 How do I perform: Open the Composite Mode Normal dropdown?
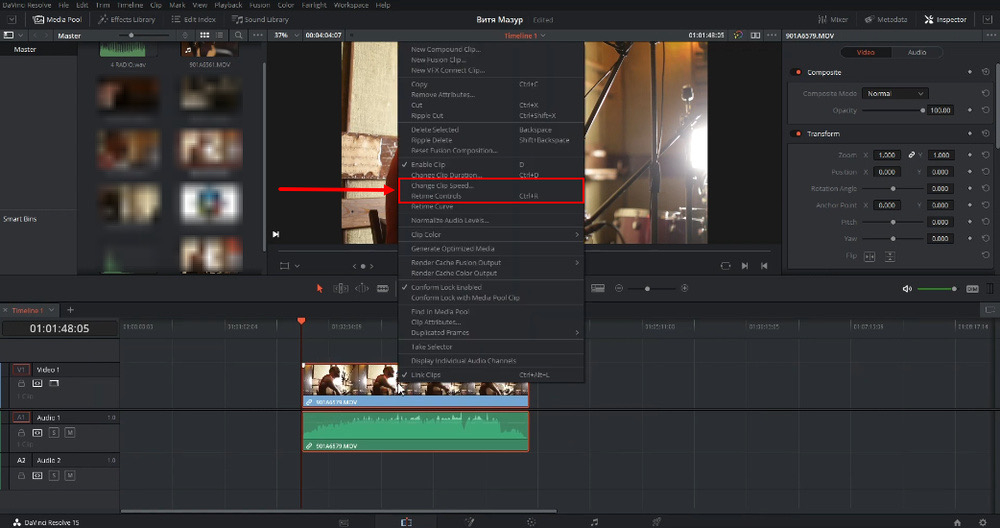coord(895,93)
